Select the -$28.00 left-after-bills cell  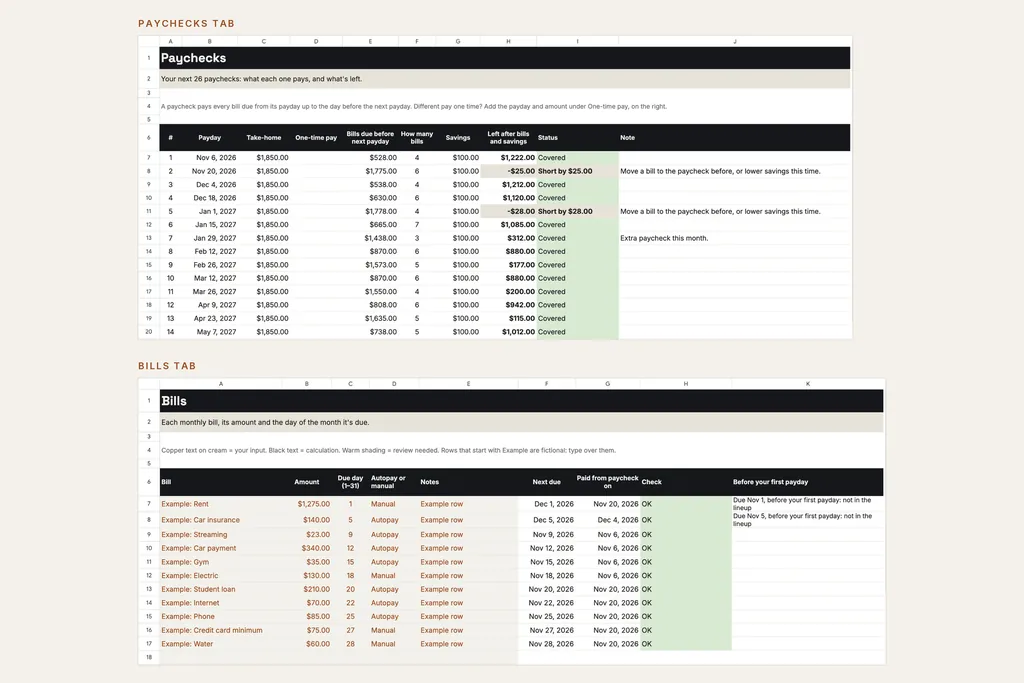coord(508,212)
